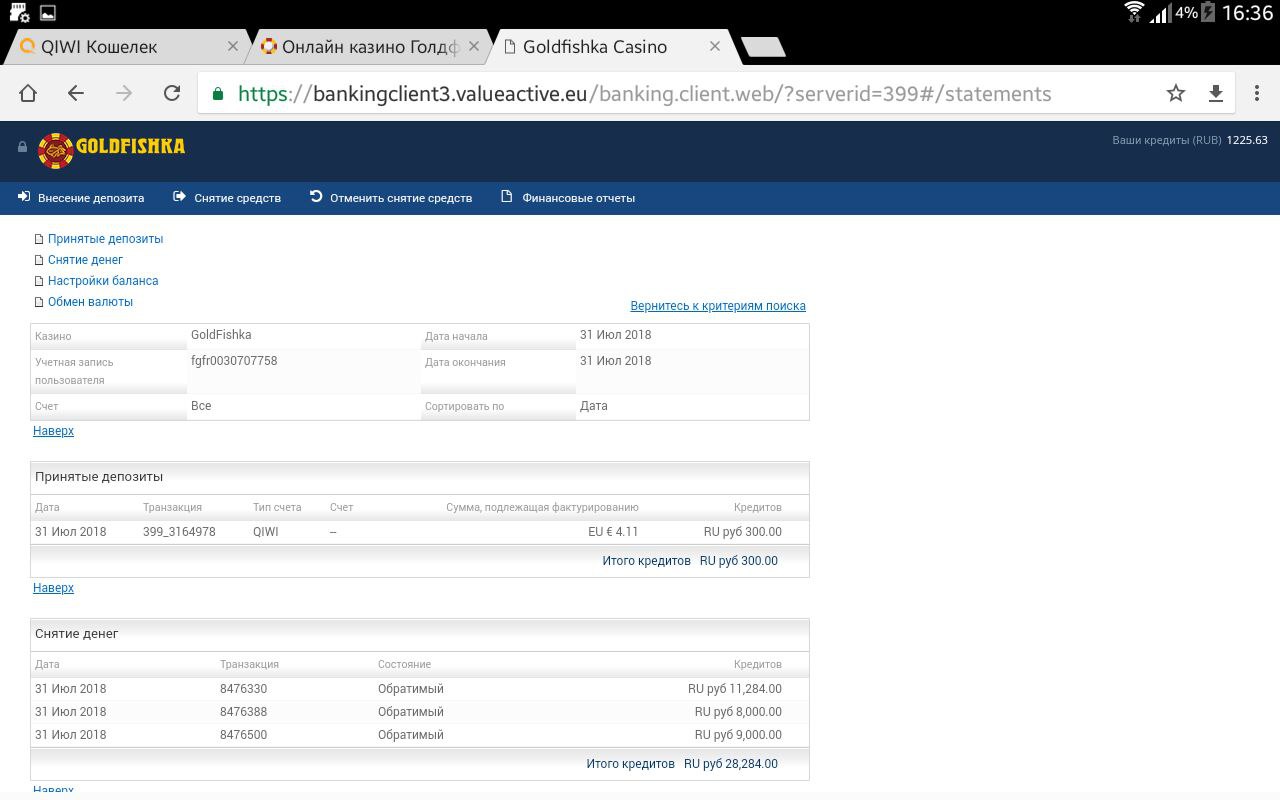
Task: Open a new browser tab
Action: [764, 47]
